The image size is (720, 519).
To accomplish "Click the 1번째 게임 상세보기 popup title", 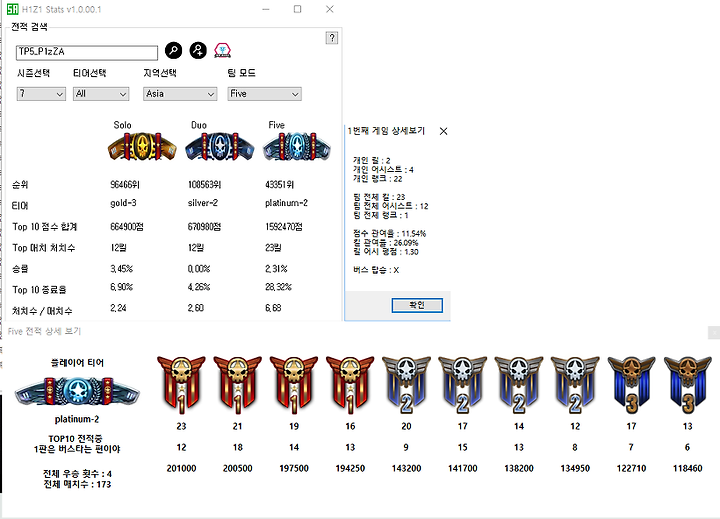I will tap(386, 131).
